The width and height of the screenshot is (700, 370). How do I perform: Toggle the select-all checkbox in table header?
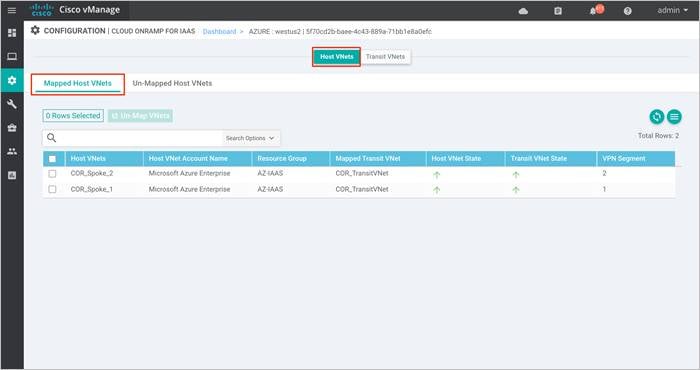52,159
